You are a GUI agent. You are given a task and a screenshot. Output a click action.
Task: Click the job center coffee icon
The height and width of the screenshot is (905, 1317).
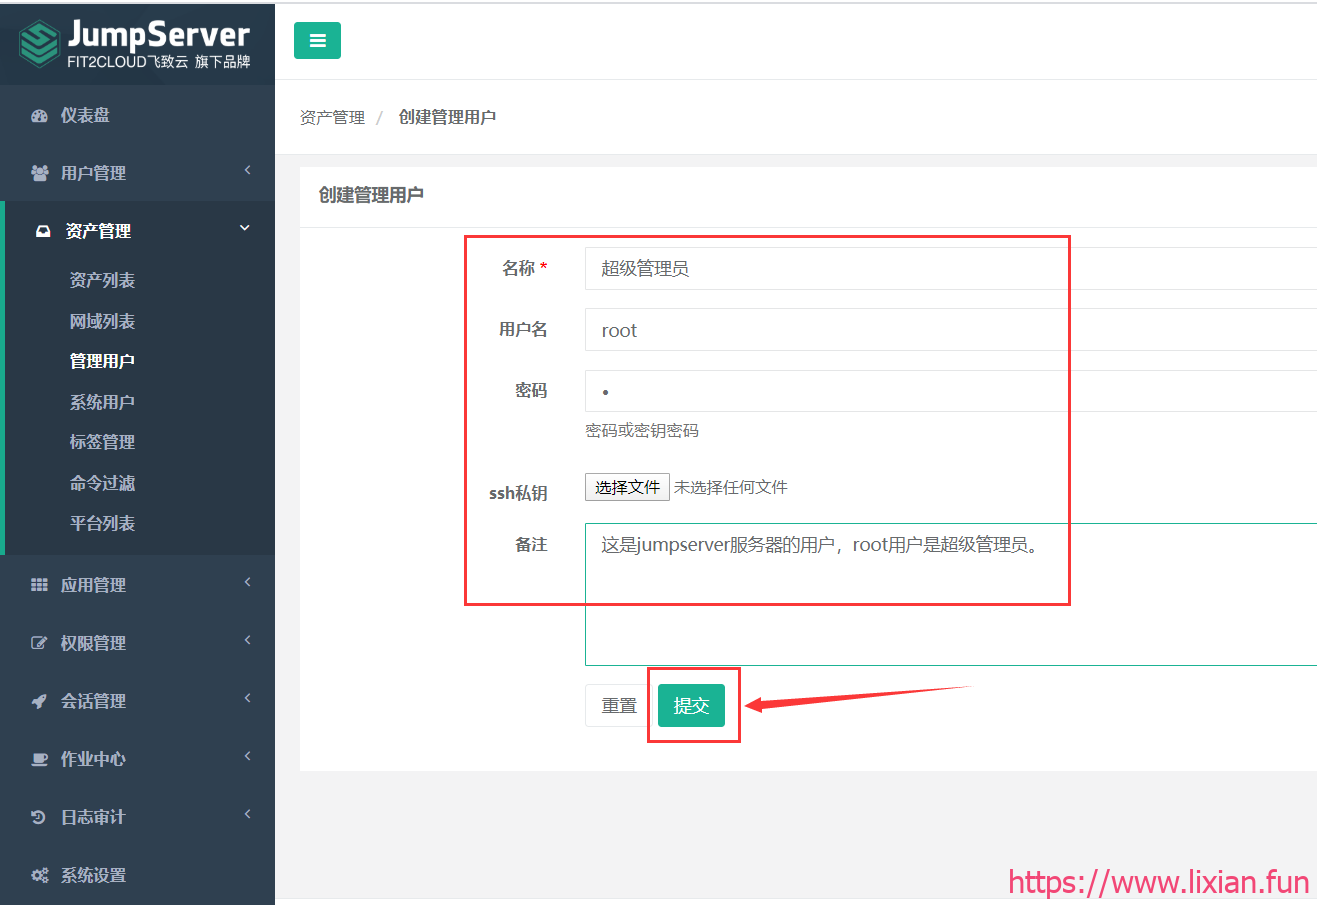click(x=40, y=759)
